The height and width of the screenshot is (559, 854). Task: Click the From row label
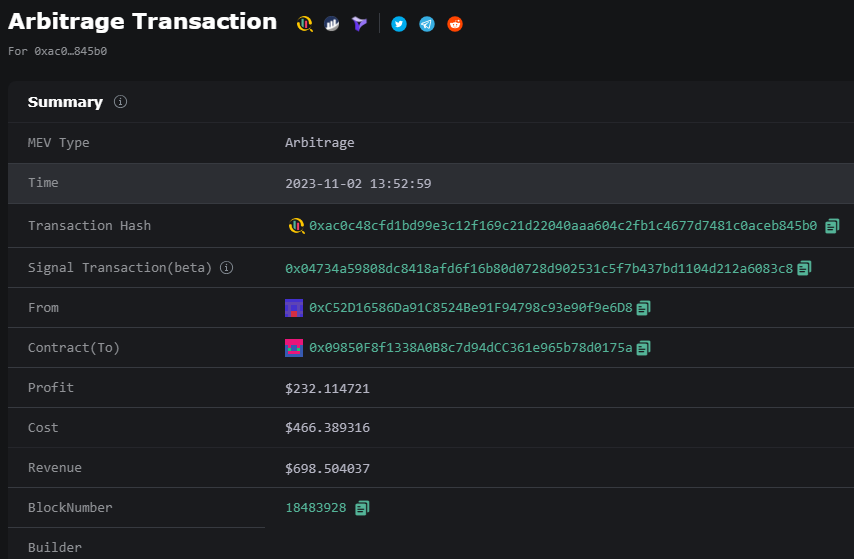[x=43, y=308]
